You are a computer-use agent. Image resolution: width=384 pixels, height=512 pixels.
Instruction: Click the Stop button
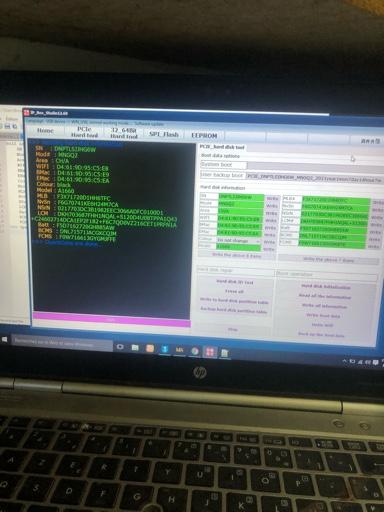[x=233, y=329]
